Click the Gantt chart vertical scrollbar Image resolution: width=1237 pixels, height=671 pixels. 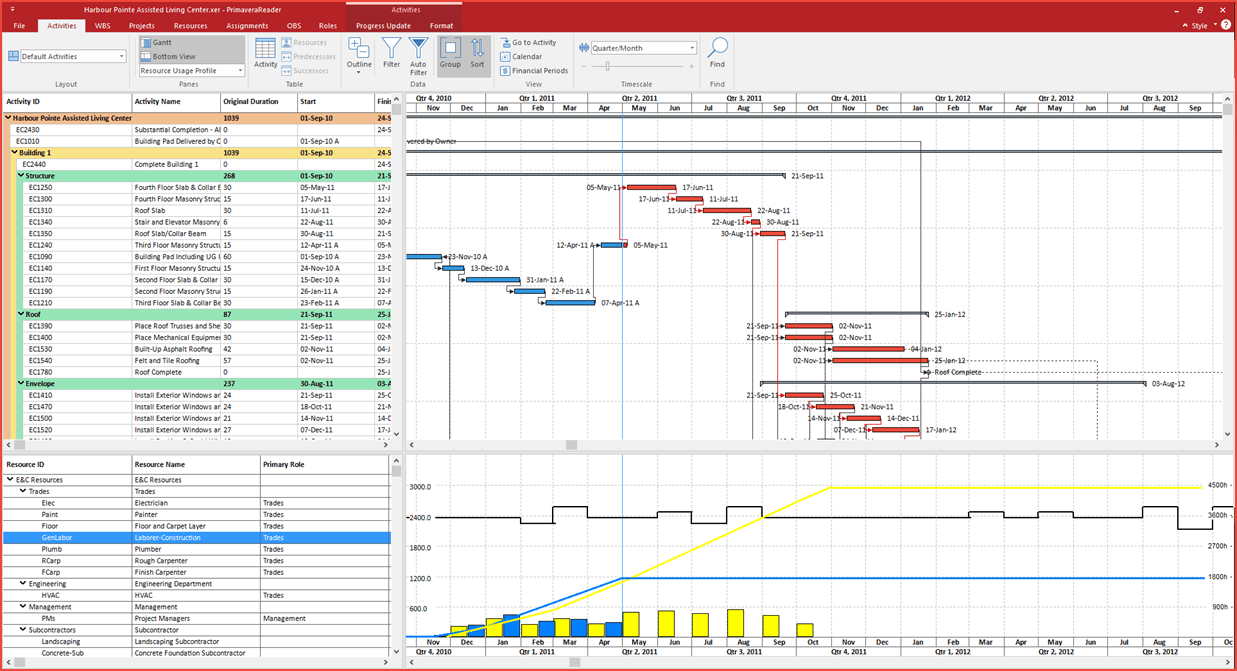pos(1229,267)
